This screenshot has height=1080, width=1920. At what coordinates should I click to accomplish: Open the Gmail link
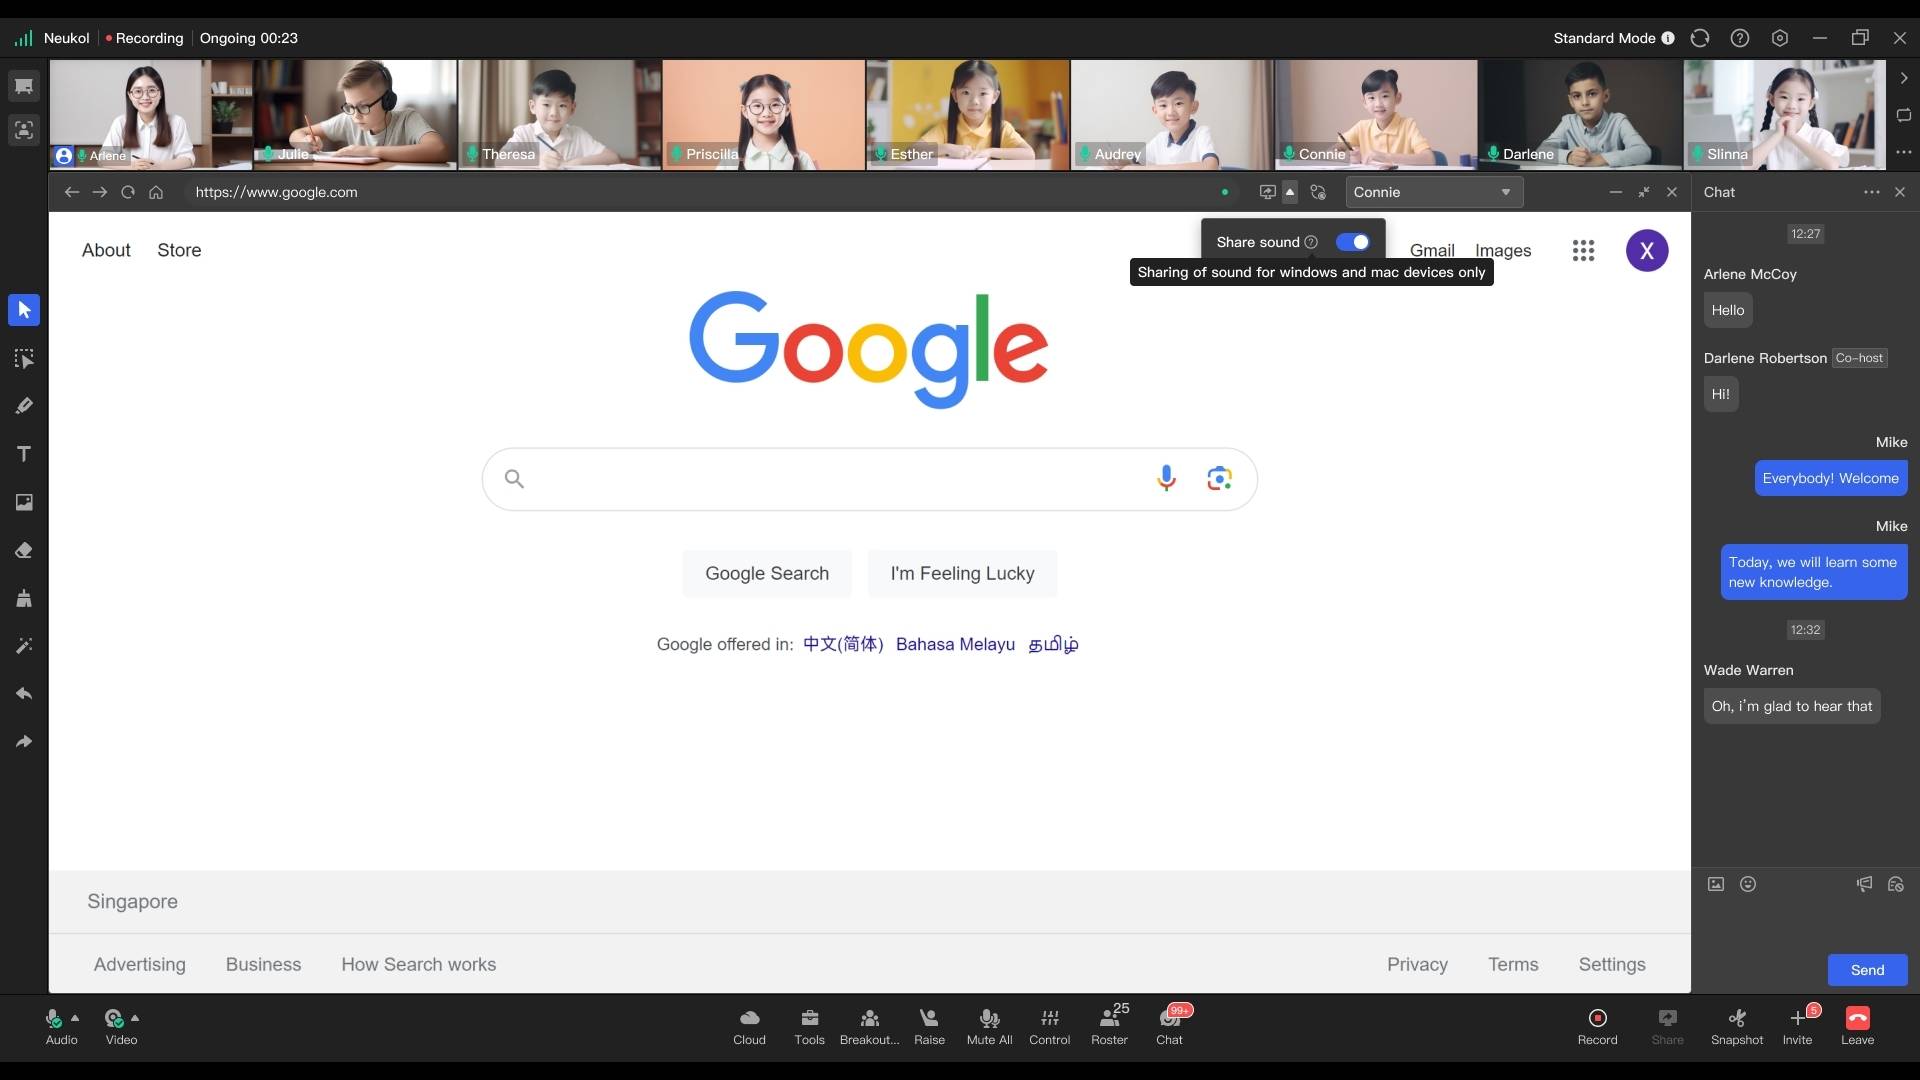[1432, 251]
